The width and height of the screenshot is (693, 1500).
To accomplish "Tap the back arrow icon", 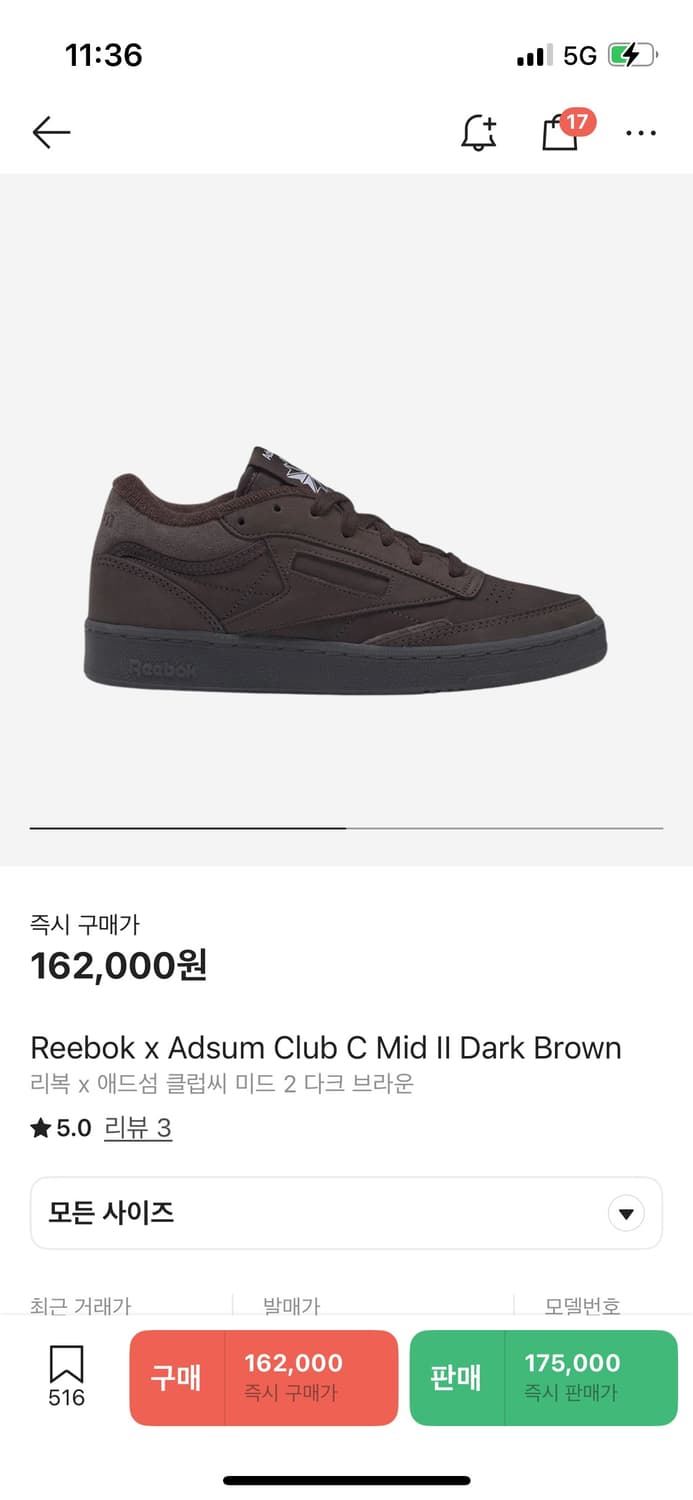I will [51, 132].
